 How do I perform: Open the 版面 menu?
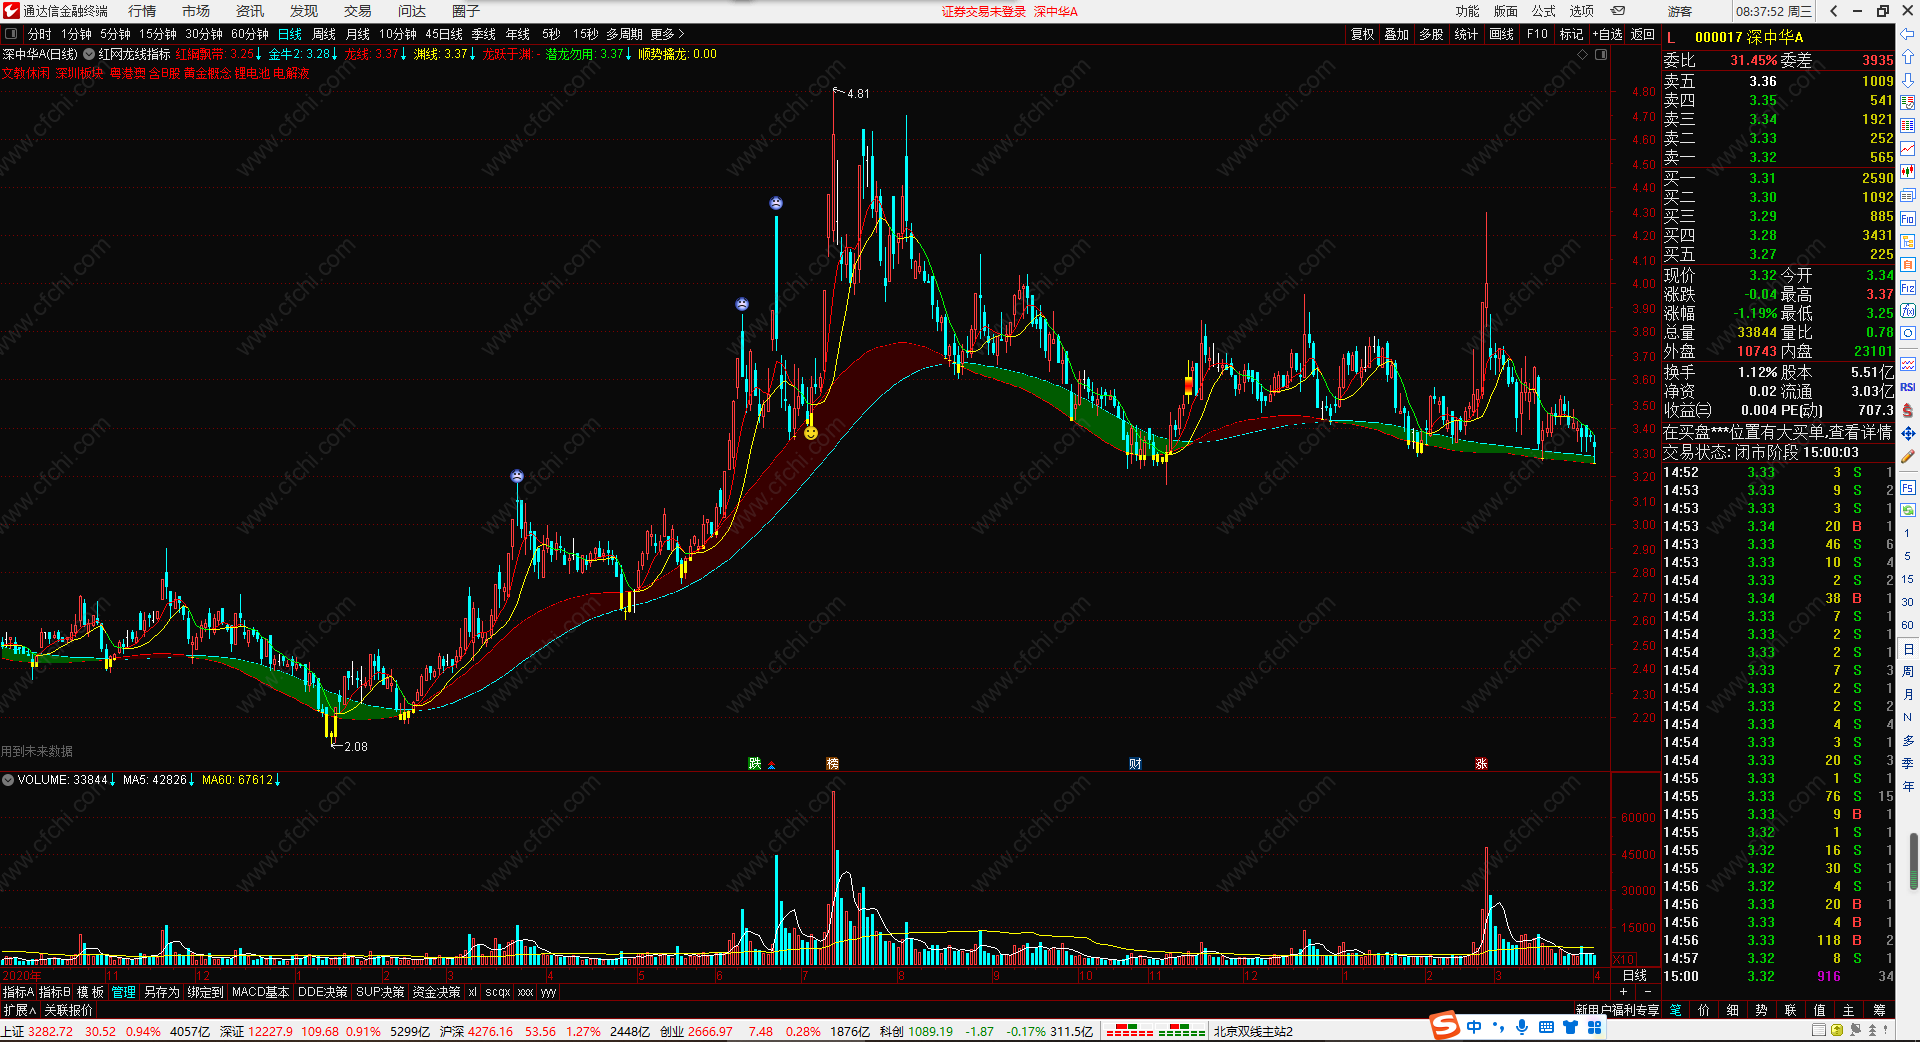(1506, 11)
